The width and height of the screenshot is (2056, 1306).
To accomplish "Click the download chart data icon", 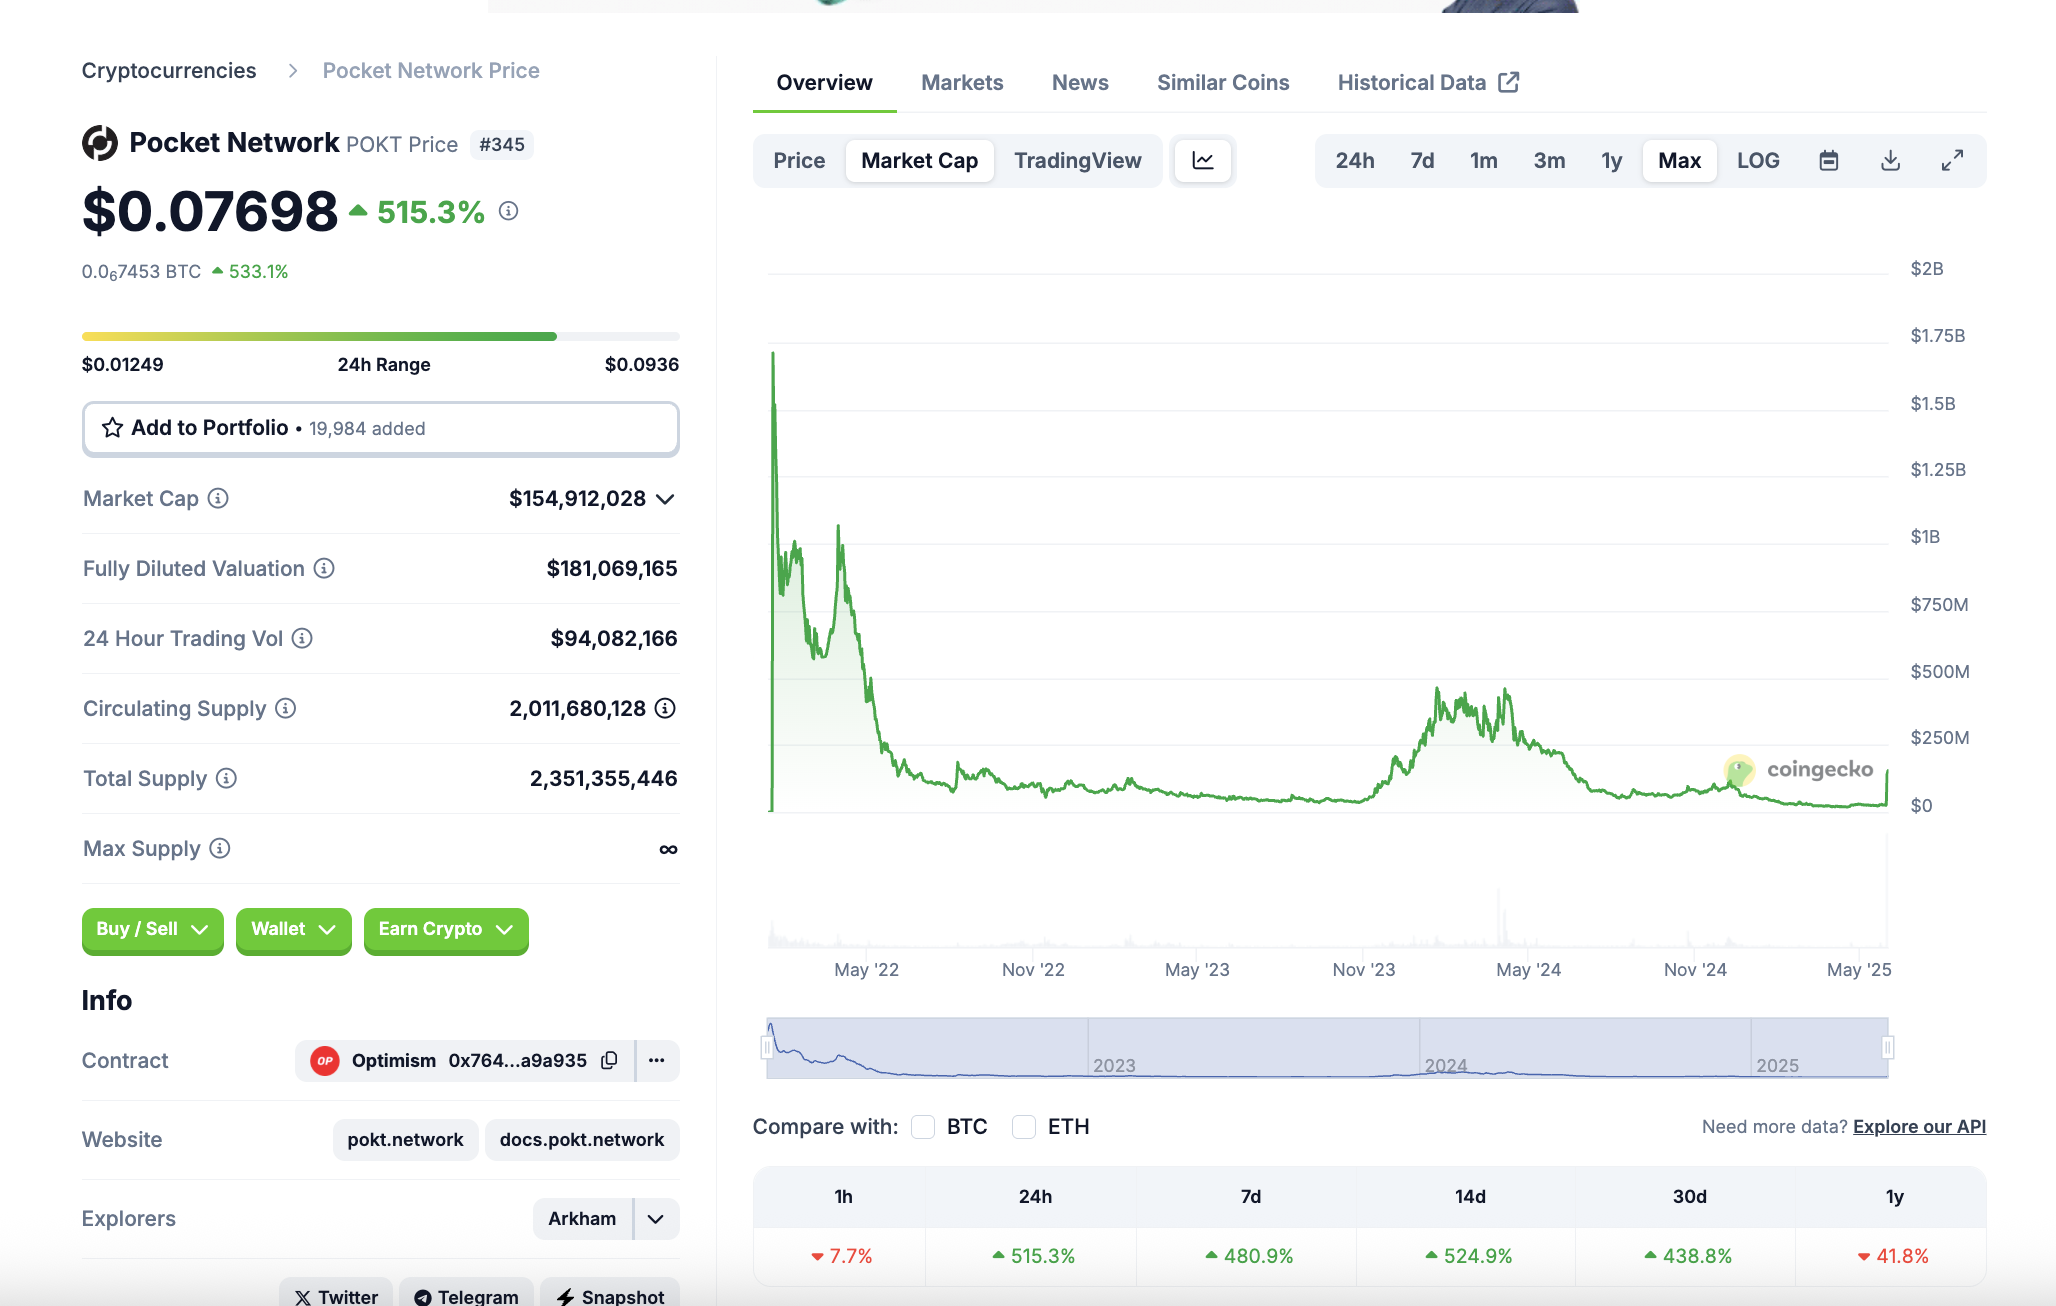I will click(x=1890, y=161).
